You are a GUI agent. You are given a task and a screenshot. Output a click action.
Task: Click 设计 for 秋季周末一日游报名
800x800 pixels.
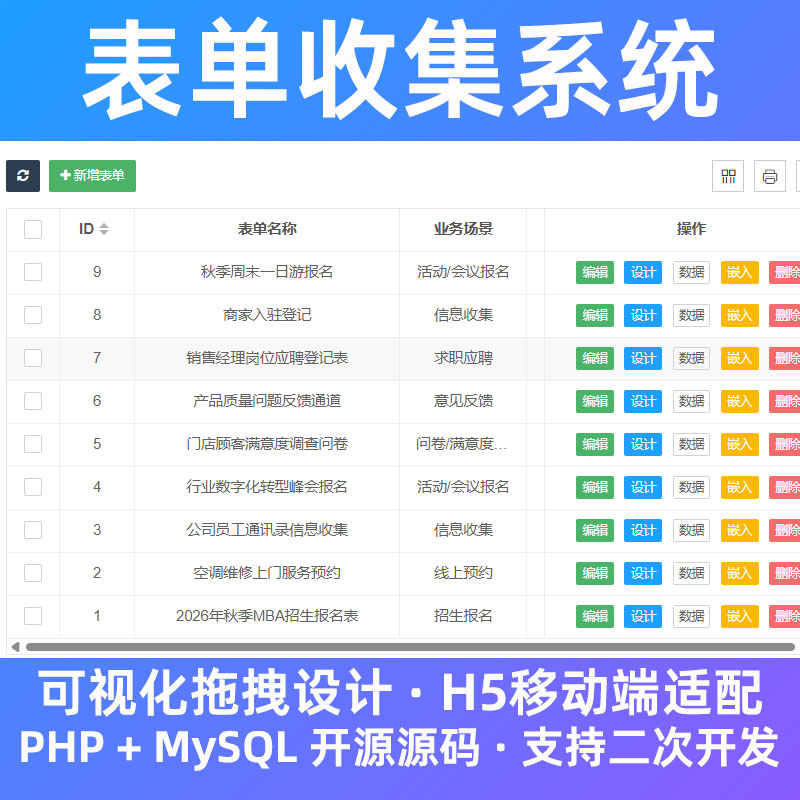tap(643, 272)
